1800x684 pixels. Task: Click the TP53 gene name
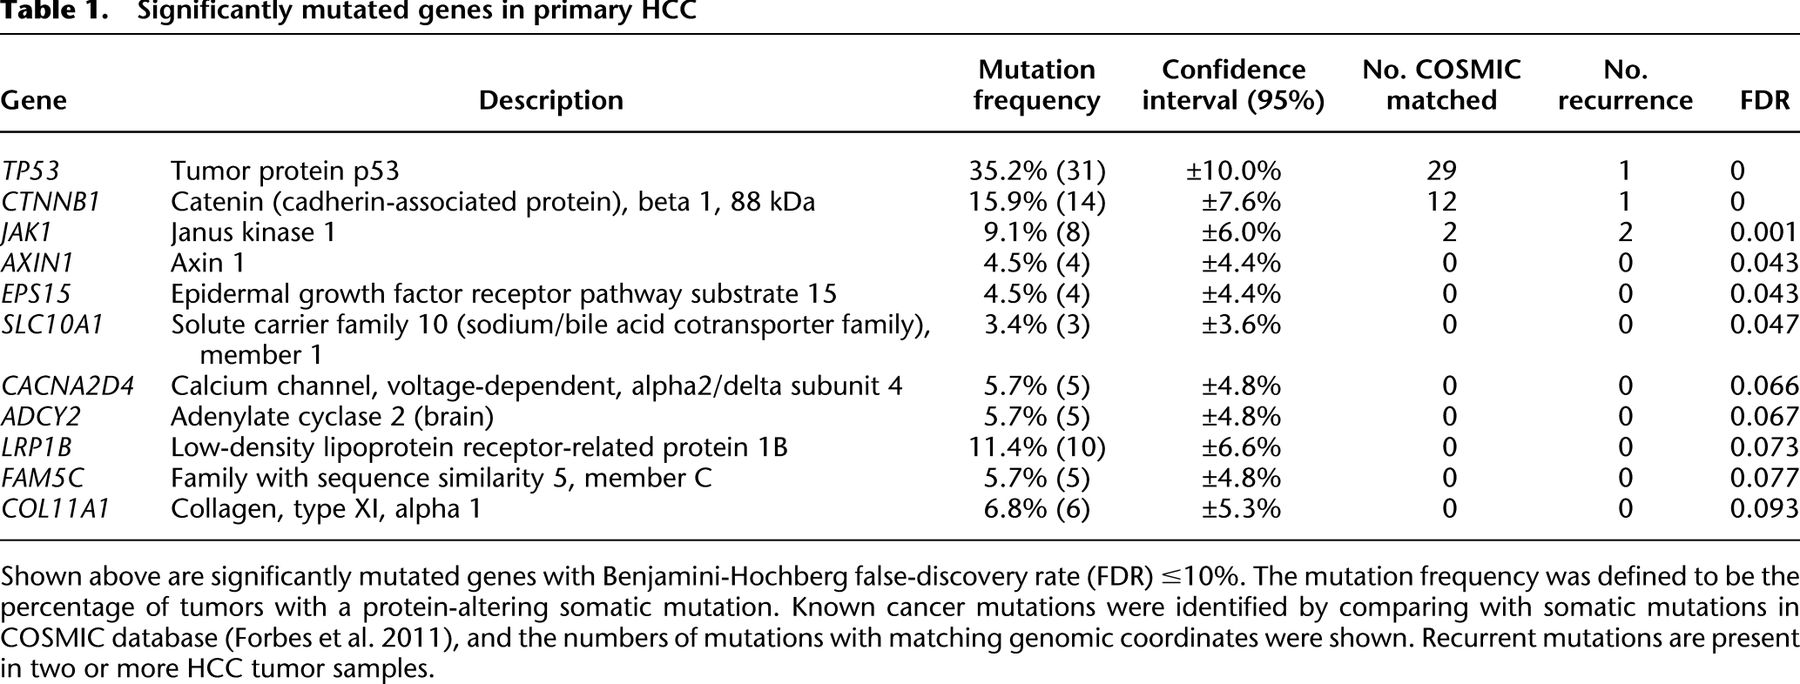[31, 171]
